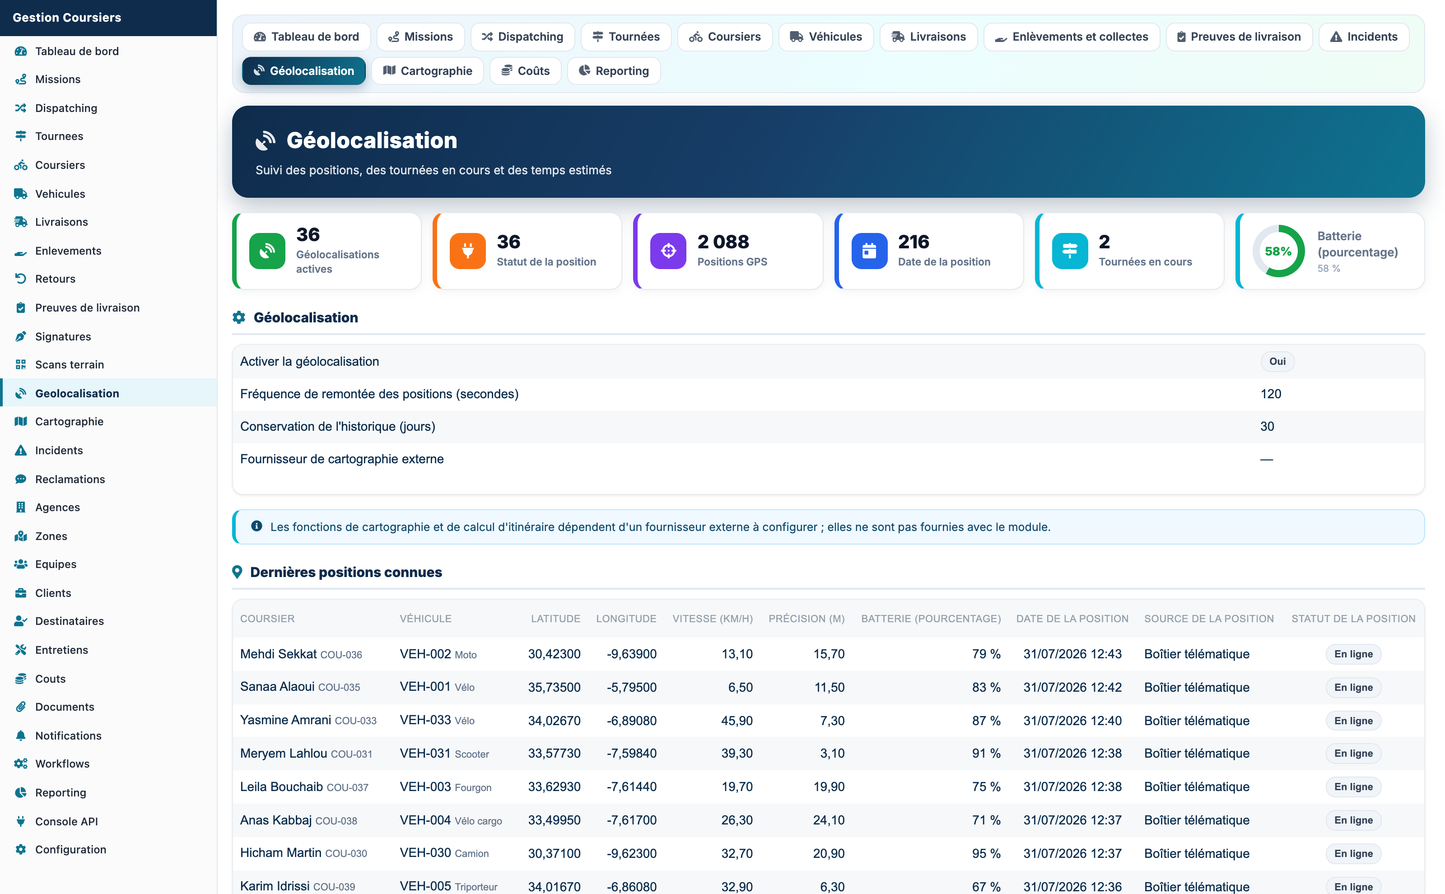Screen dimensions: 1445x894
Task: Click the Entretiens tools icon in the sidebar
Action: pos(20,650)
